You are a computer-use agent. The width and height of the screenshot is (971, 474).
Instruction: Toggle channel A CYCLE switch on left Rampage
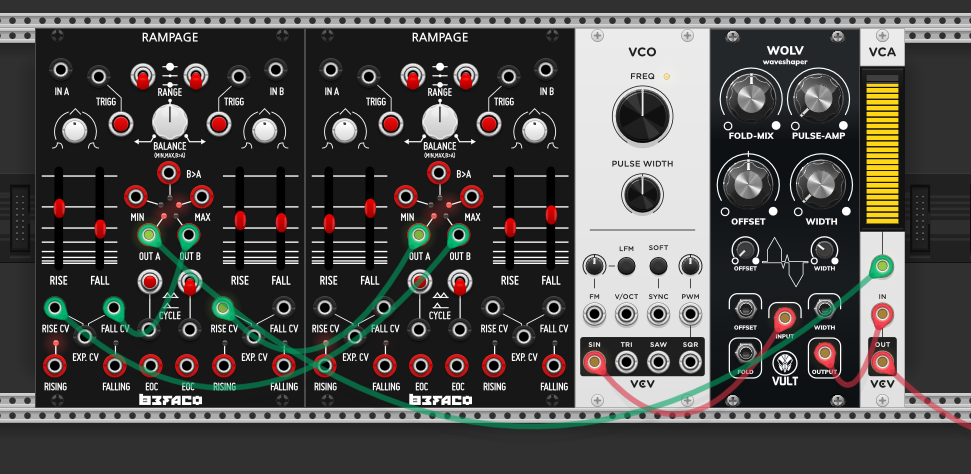(149, 282)
